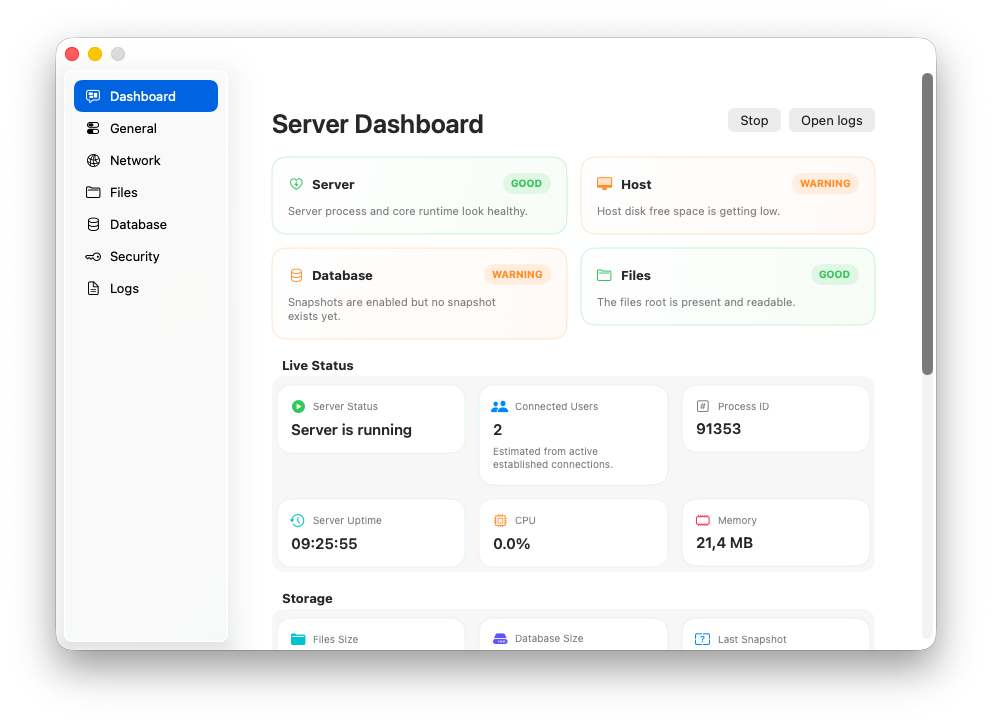Click the folder icon on the Files card
The height and width of the screenshot is (724, 992).
[x=604, y=275]
